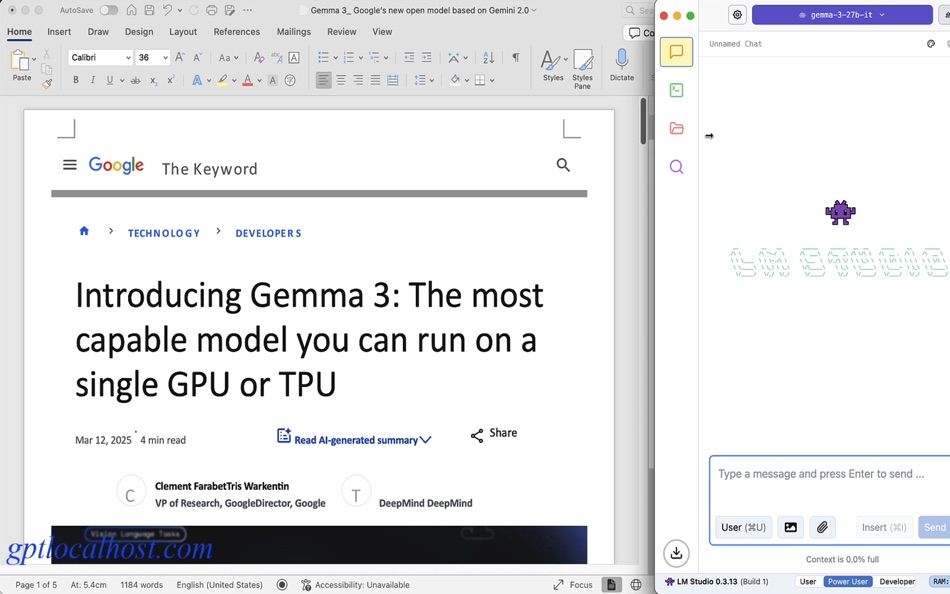Click the Word vertical scrollbar thumb
This screenshot has height=594, width=950.
[x=643, y=122]
